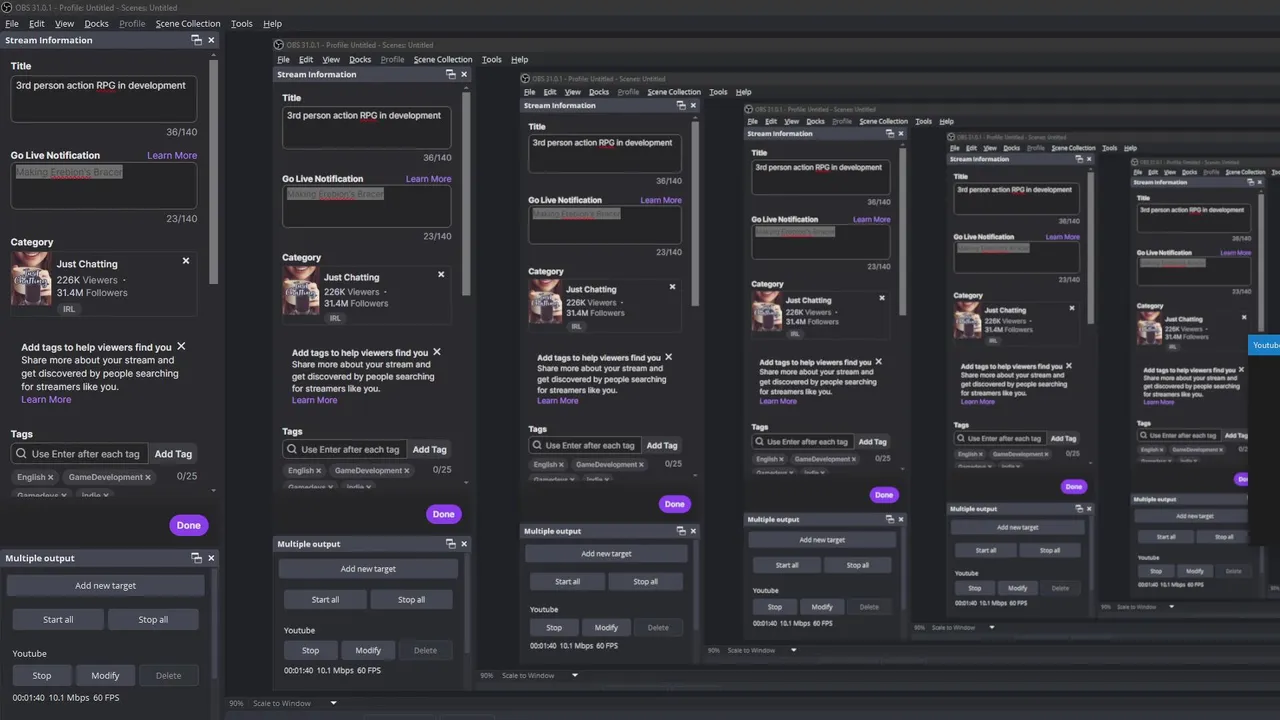The height and width of the screenshot is (720, 1280).
Task: Float Multiple output dock in the largest nested preview
Action: pos(450,544)
